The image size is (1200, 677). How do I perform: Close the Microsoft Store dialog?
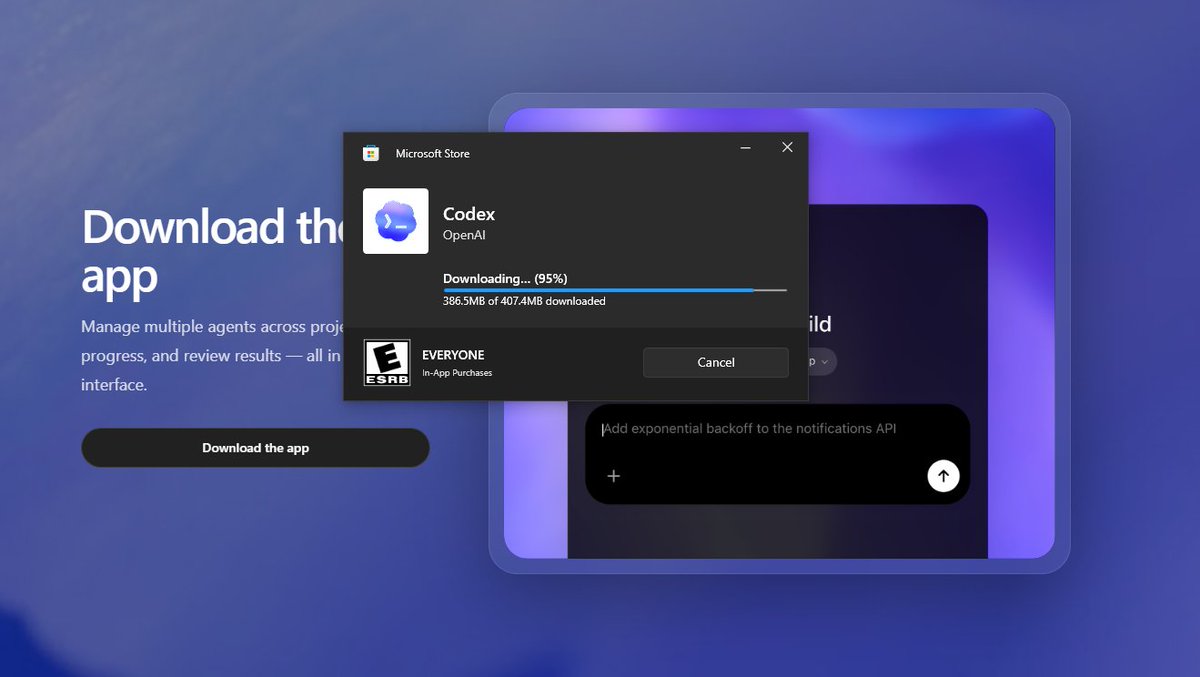[x=787, y=147]
